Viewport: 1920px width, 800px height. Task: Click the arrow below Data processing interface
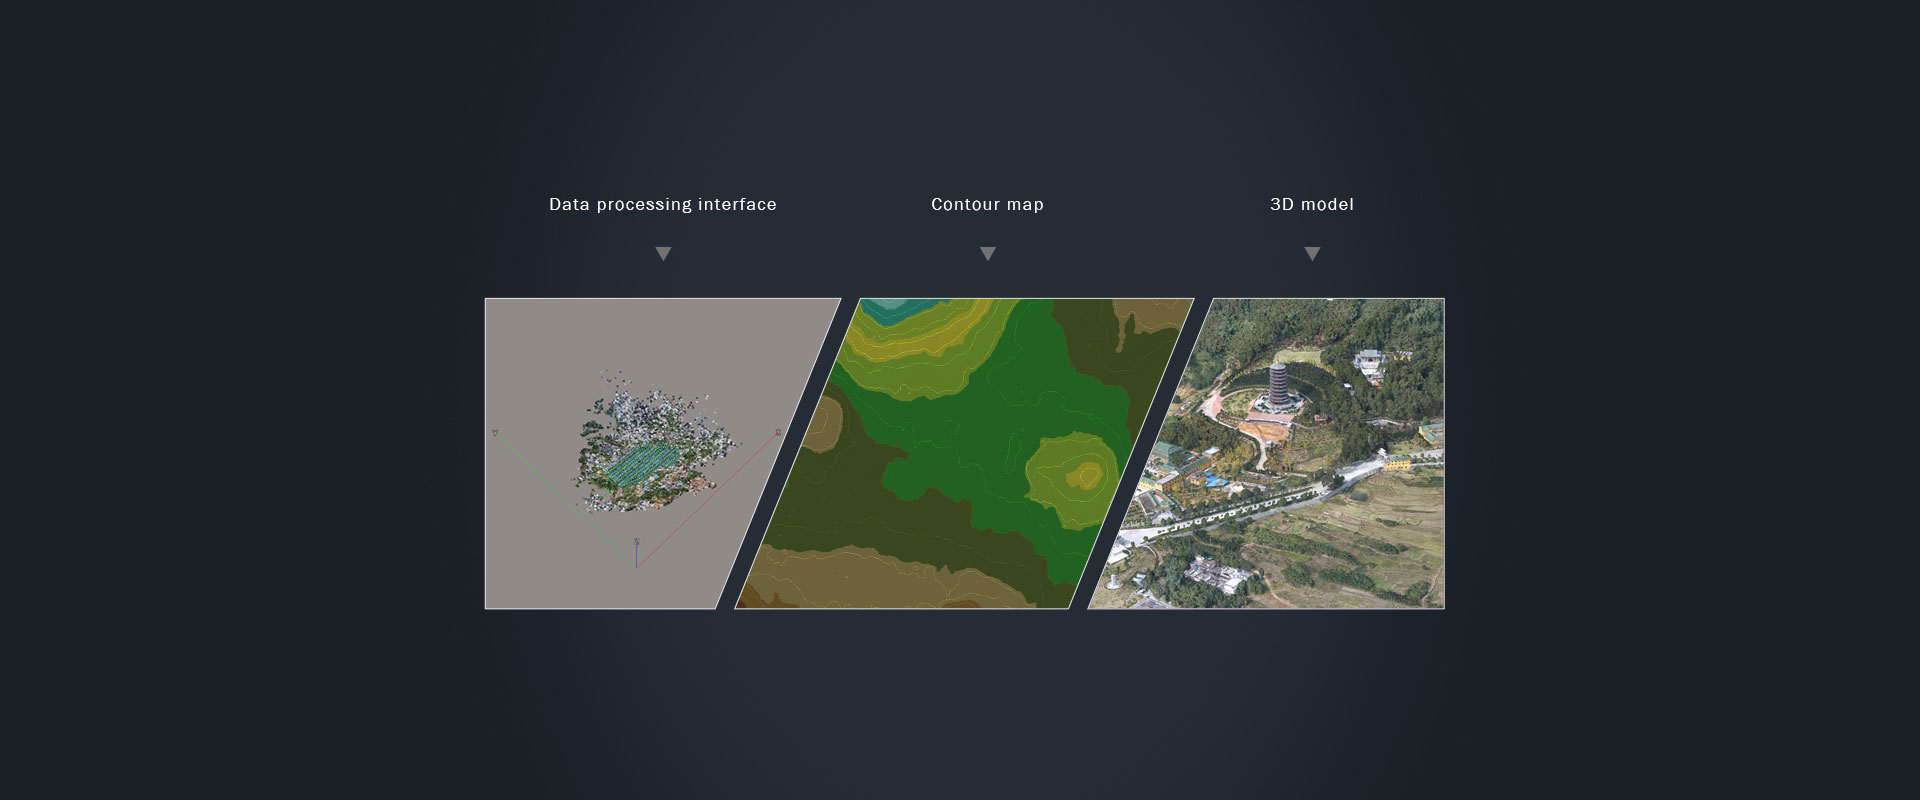(x=663, y=254)
